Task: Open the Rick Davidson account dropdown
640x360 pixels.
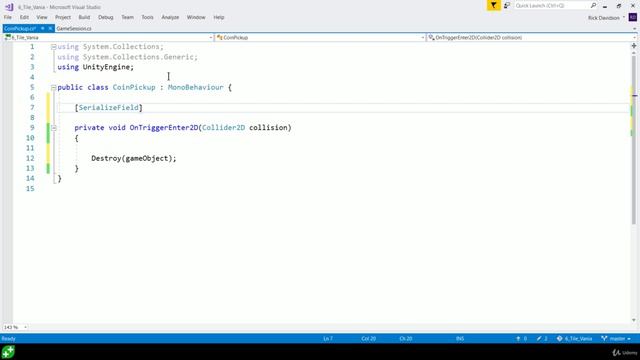Action: pos(607,18)
